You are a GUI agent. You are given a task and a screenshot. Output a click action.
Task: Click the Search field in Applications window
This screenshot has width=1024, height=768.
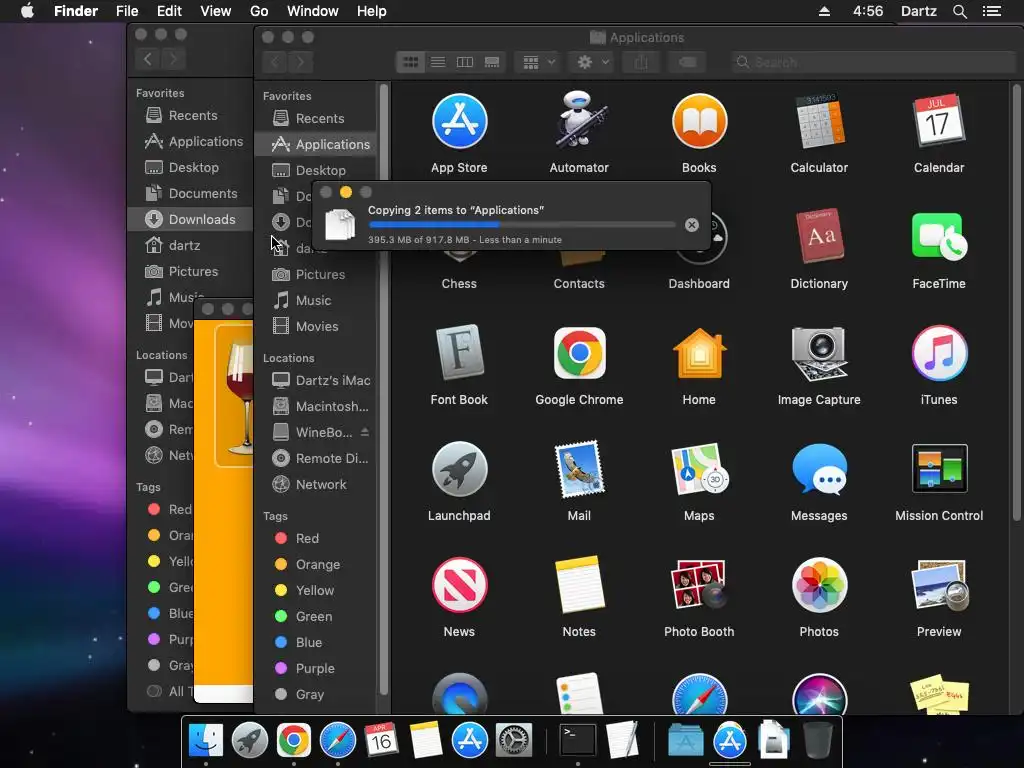(874, 62)
